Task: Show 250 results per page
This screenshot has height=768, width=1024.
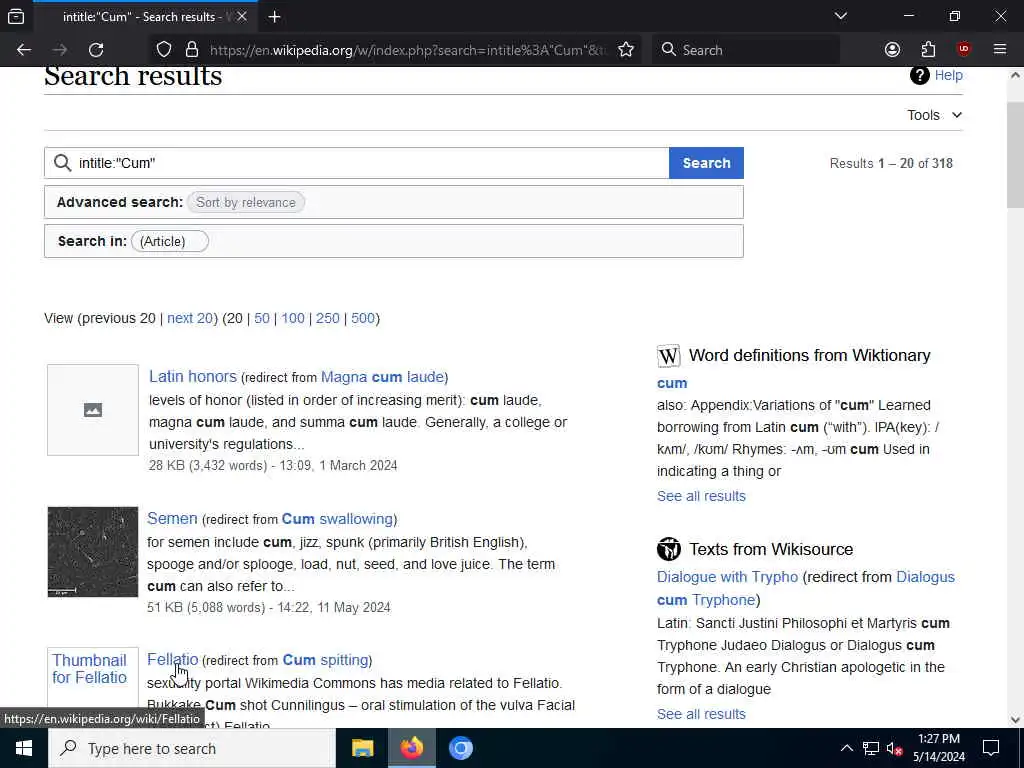Action: (328, 318)
